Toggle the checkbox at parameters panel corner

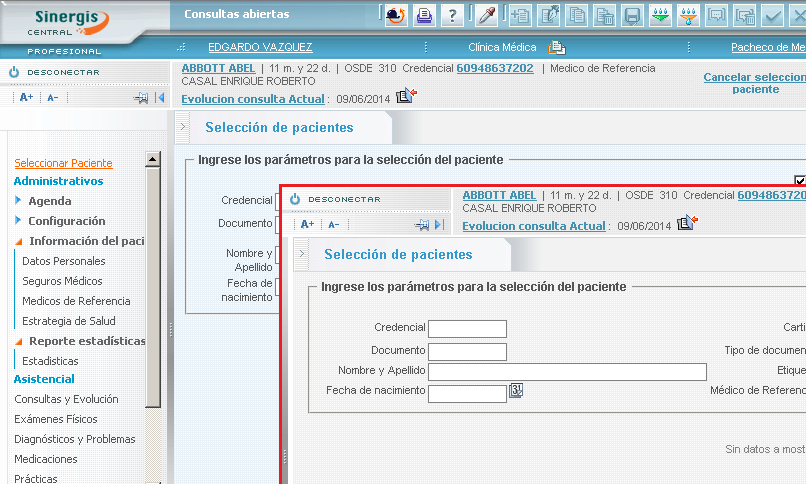pyautogui.click(x=800, y=180)
